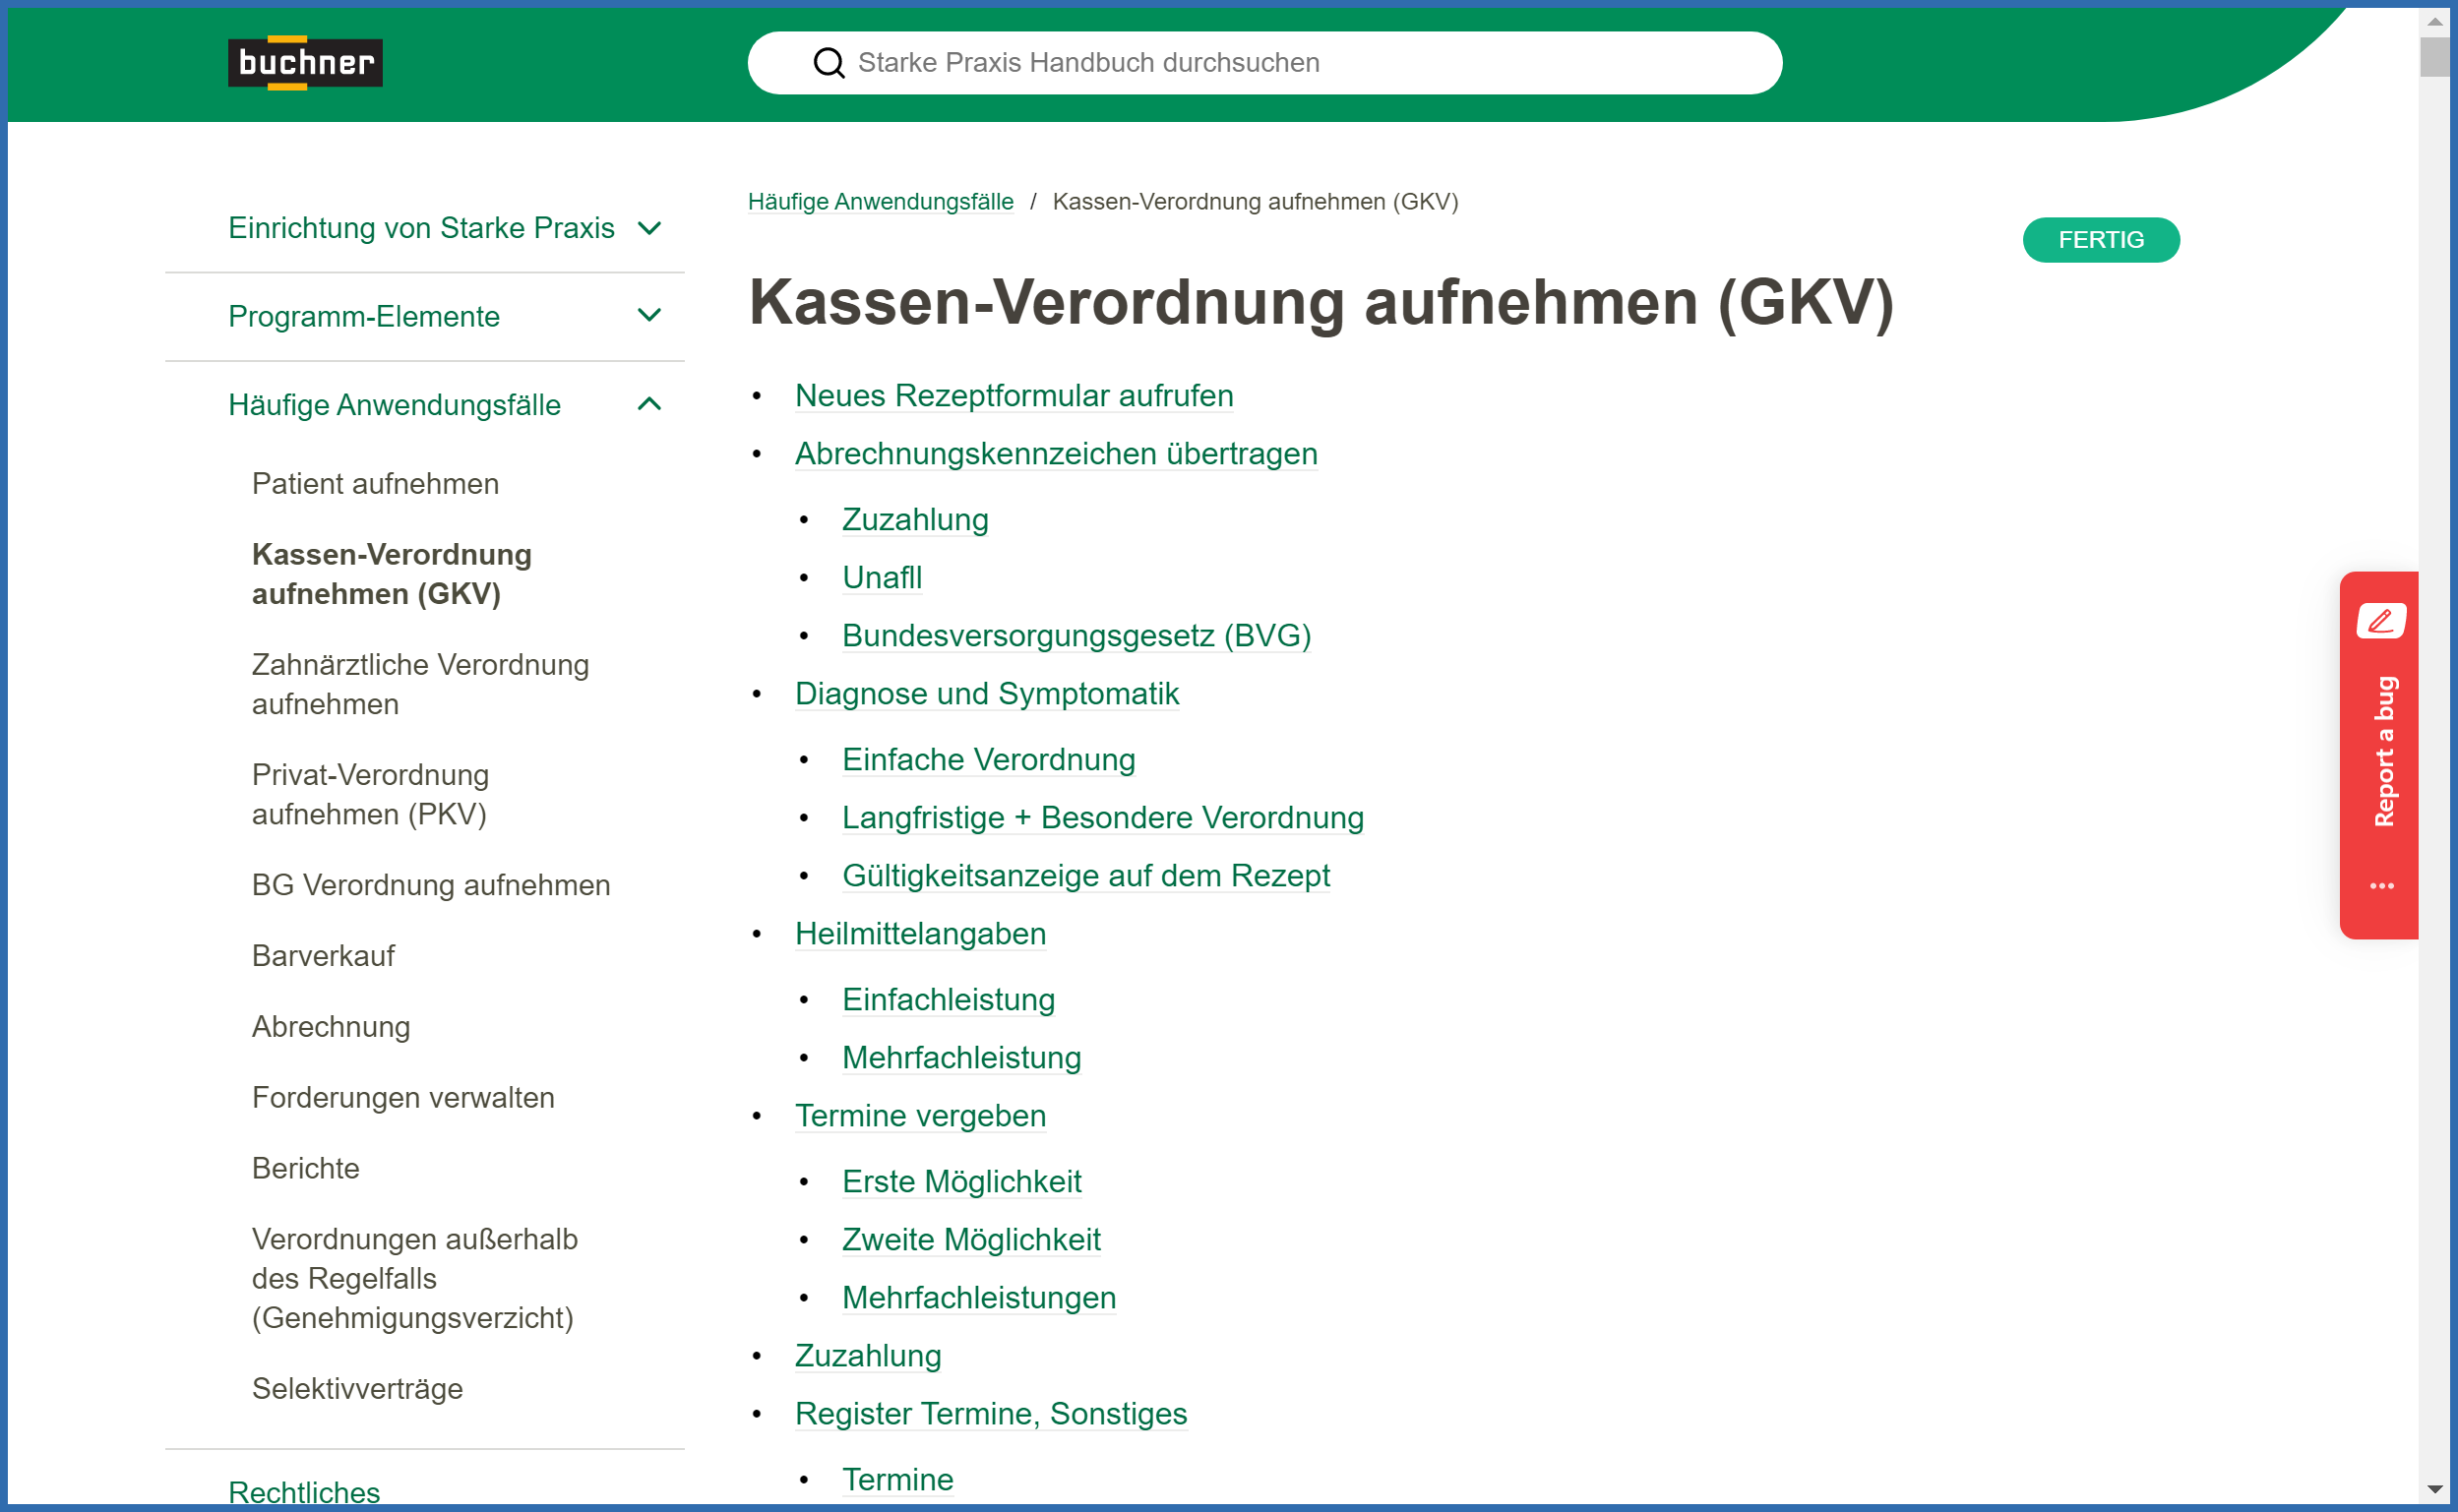Jump to Bundesversorgungsgesetz (BVG) section

pyautogui.click(x=1076, y=635)
